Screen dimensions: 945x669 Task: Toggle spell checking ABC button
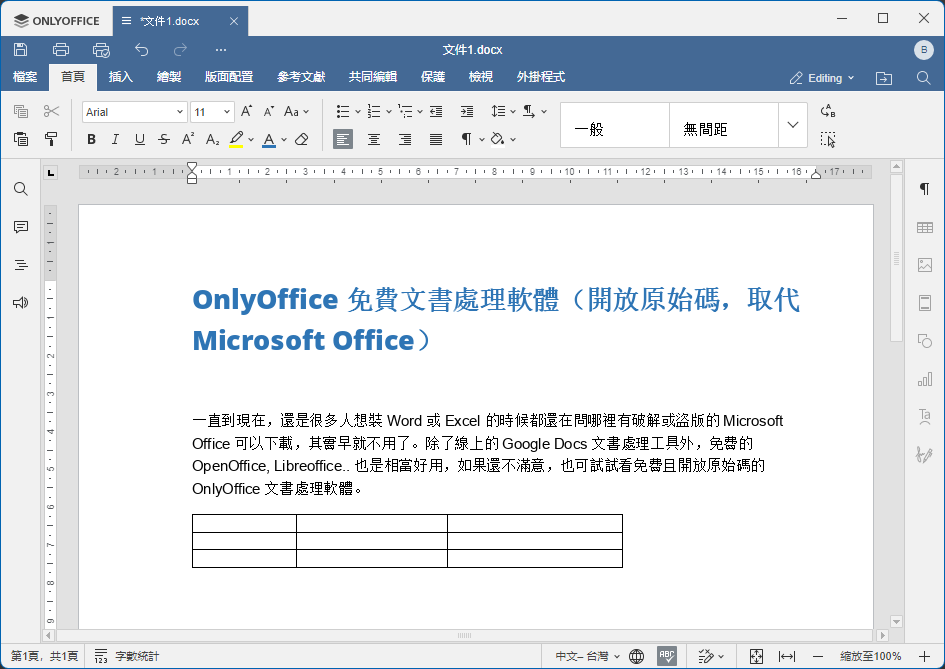pyautogui.click(x=667, y=656)
